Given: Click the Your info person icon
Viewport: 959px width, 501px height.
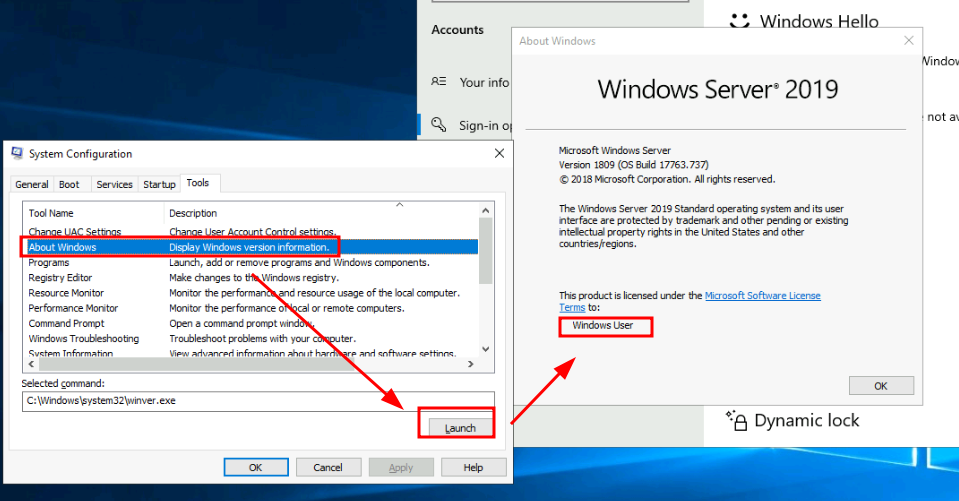Looking at the screenshot, I should pos(438,82).
